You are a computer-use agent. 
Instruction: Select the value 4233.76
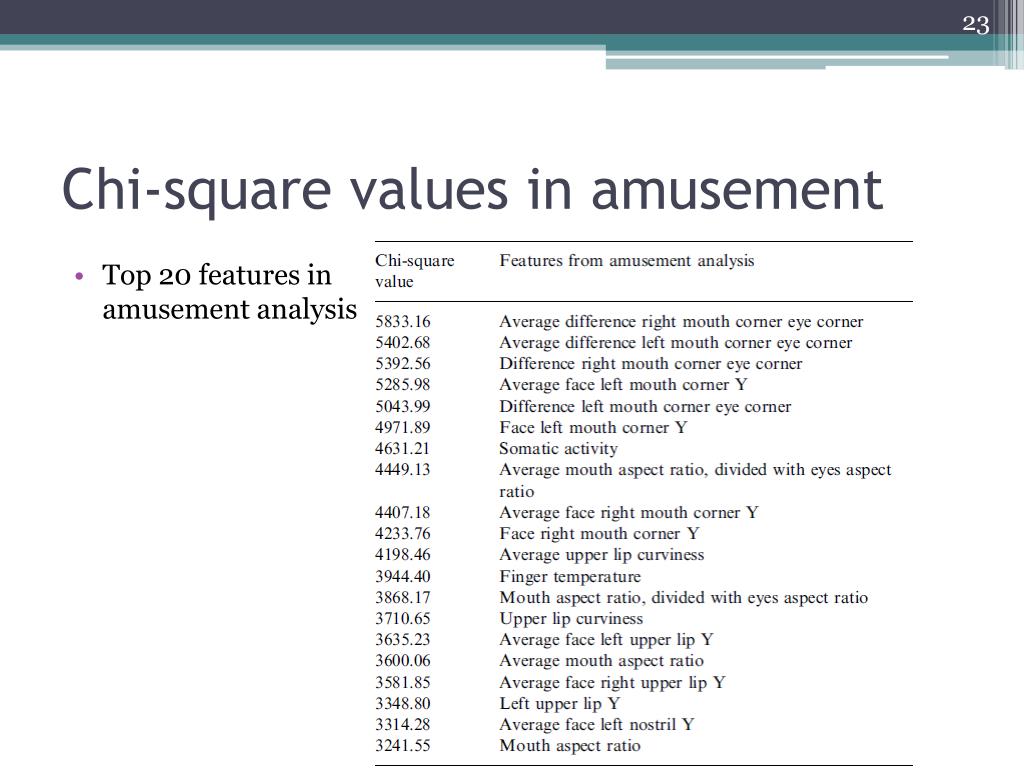point(403,533)
